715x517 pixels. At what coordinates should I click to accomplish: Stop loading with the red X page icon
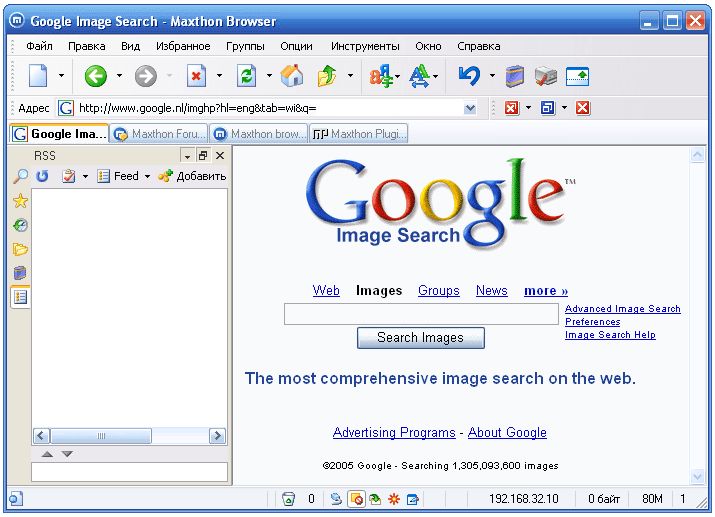tap(197, 76)
